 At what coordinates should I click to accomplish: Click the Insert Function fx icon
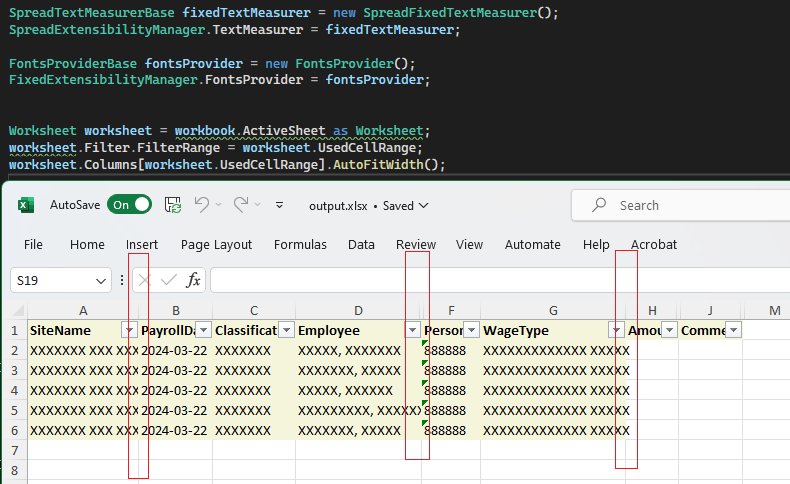[193, 280]
